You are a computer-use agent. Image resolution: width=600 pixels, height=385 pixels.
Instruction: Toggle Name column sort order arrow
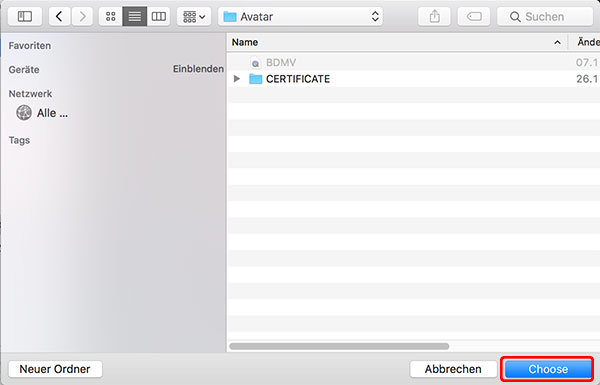pyautogui.click(x=558, y=42)
